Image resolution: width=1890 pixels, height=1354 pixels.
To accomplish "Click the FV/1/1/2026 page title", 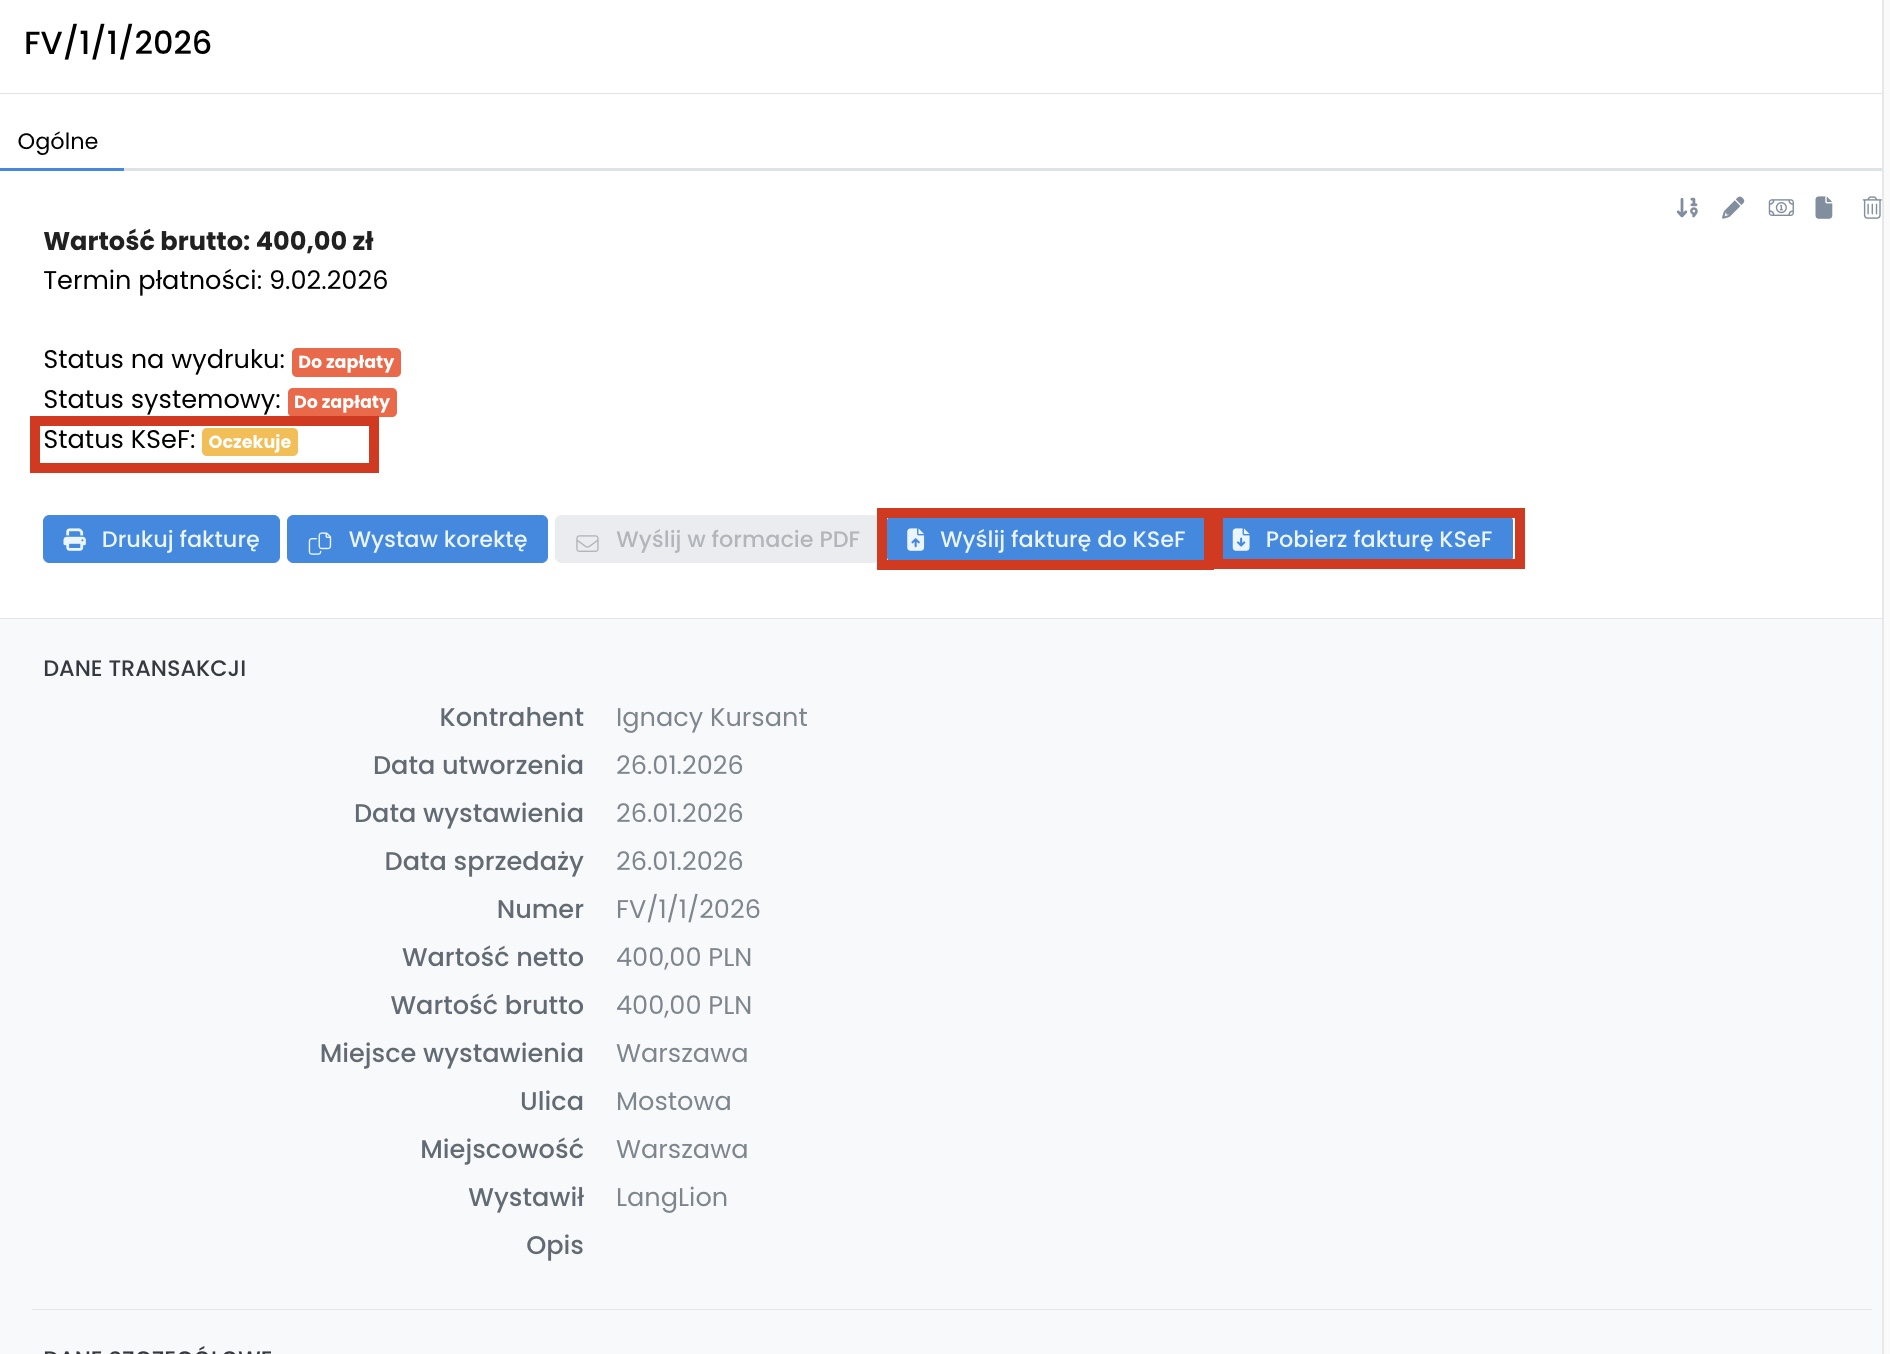I will (118, 42).
